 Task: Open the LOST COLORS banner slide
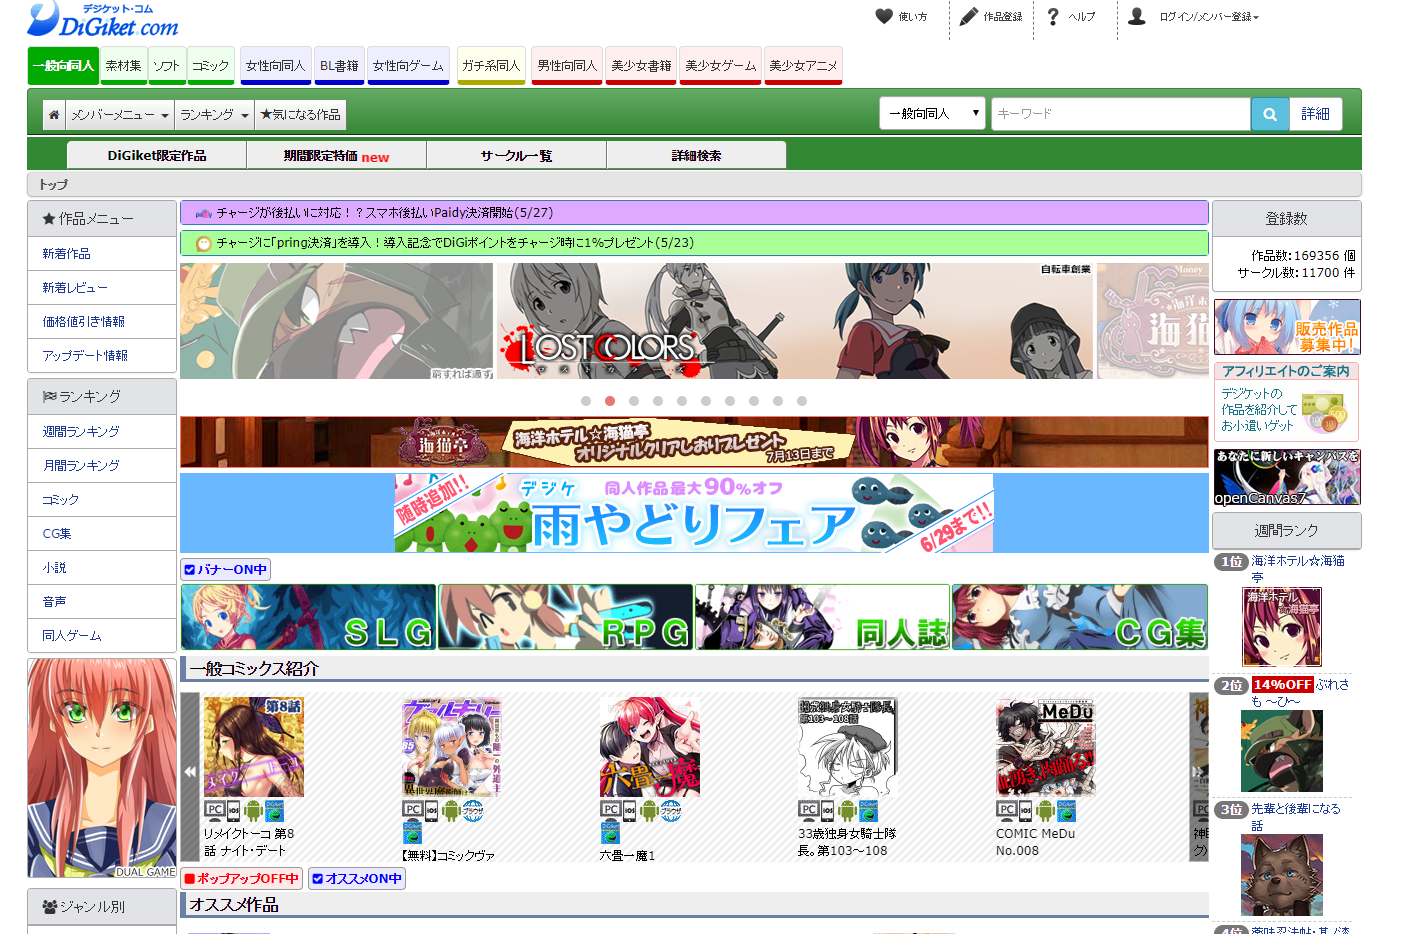(794, 321)
